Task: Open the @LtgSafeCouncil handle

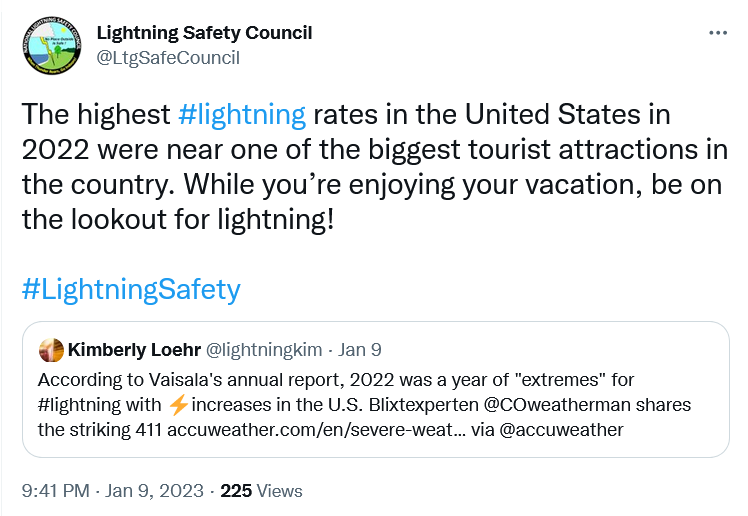Action: [x=168, y=57]
